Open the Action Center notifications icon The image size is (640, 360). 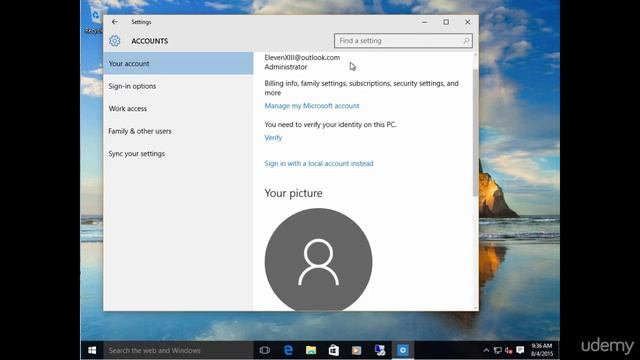(520, 350)
